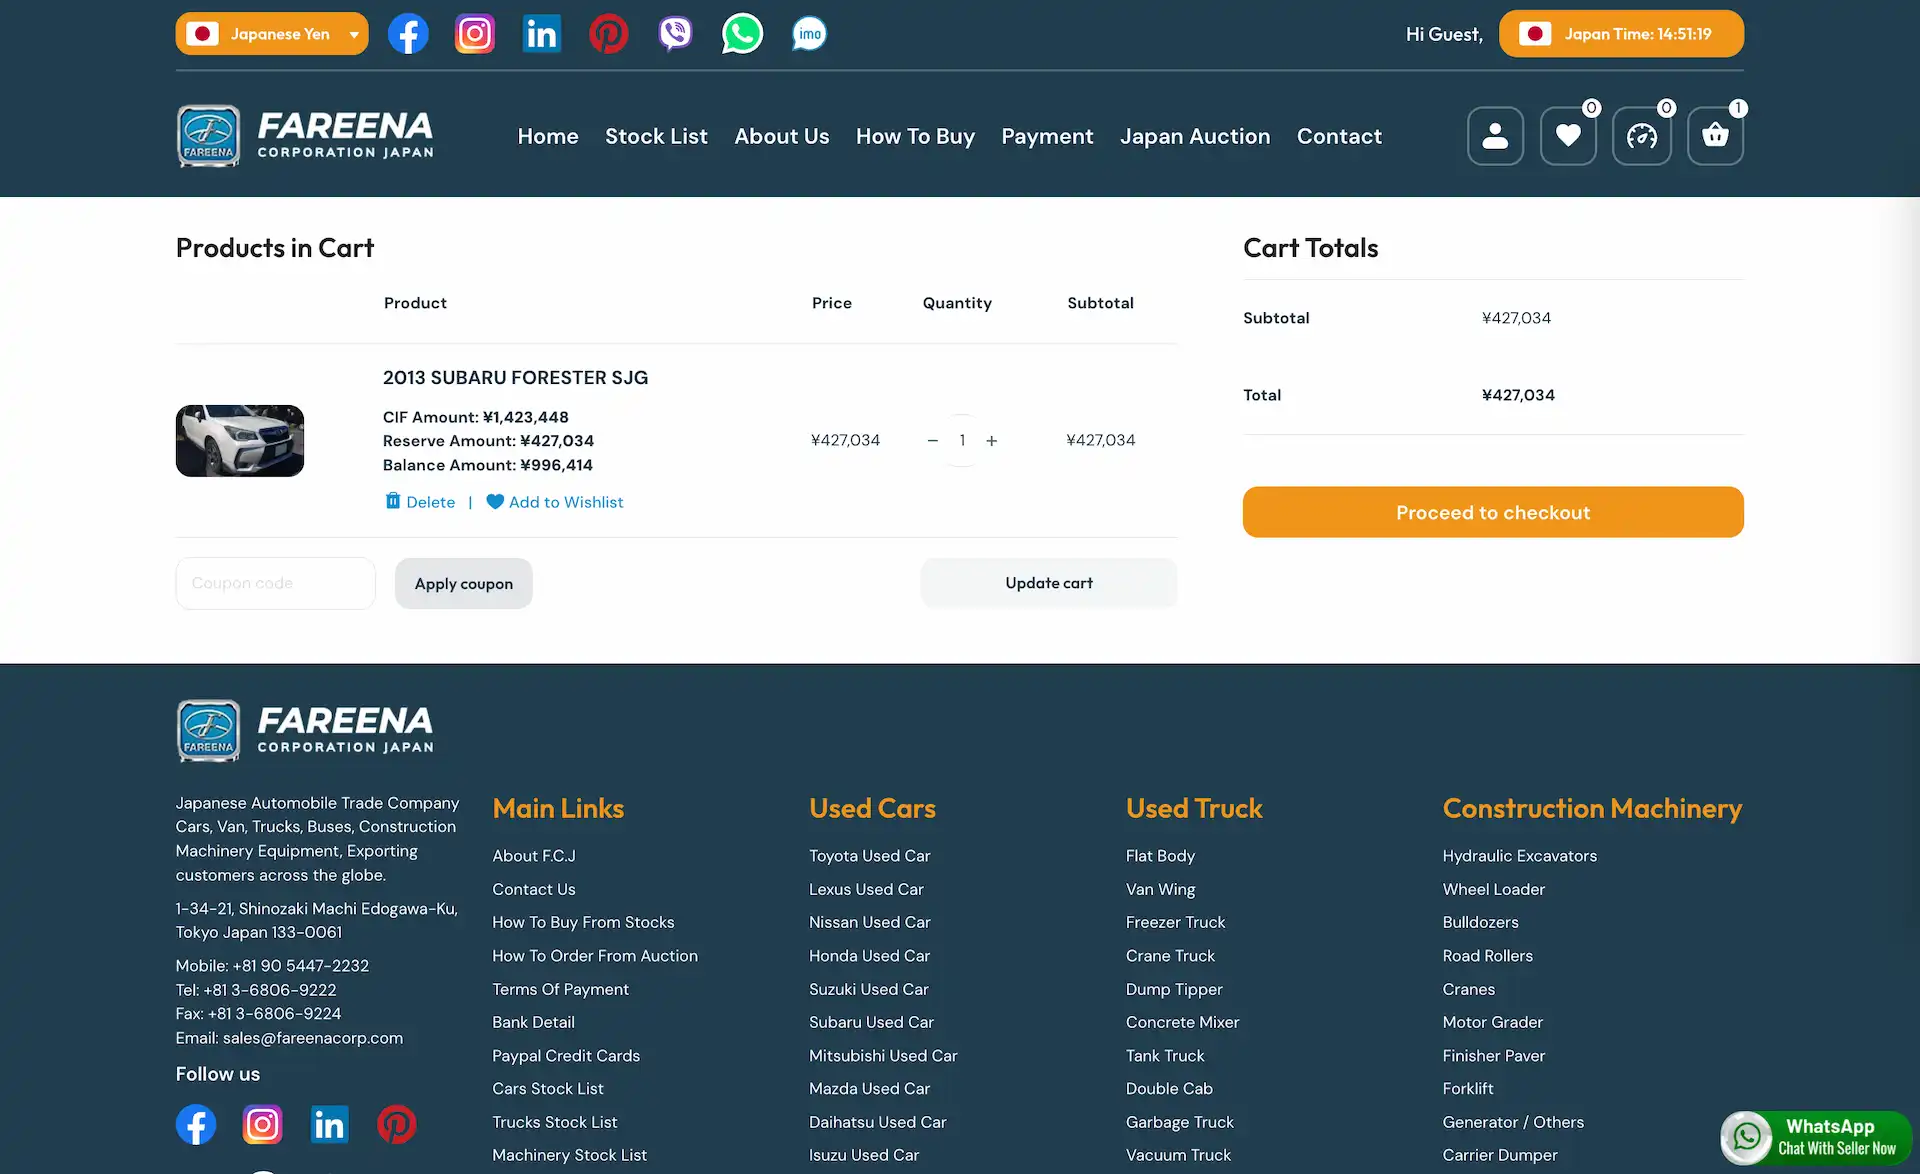Increase quantity with the plus button
1920x1174 pixels.
[x=991, y=441]
